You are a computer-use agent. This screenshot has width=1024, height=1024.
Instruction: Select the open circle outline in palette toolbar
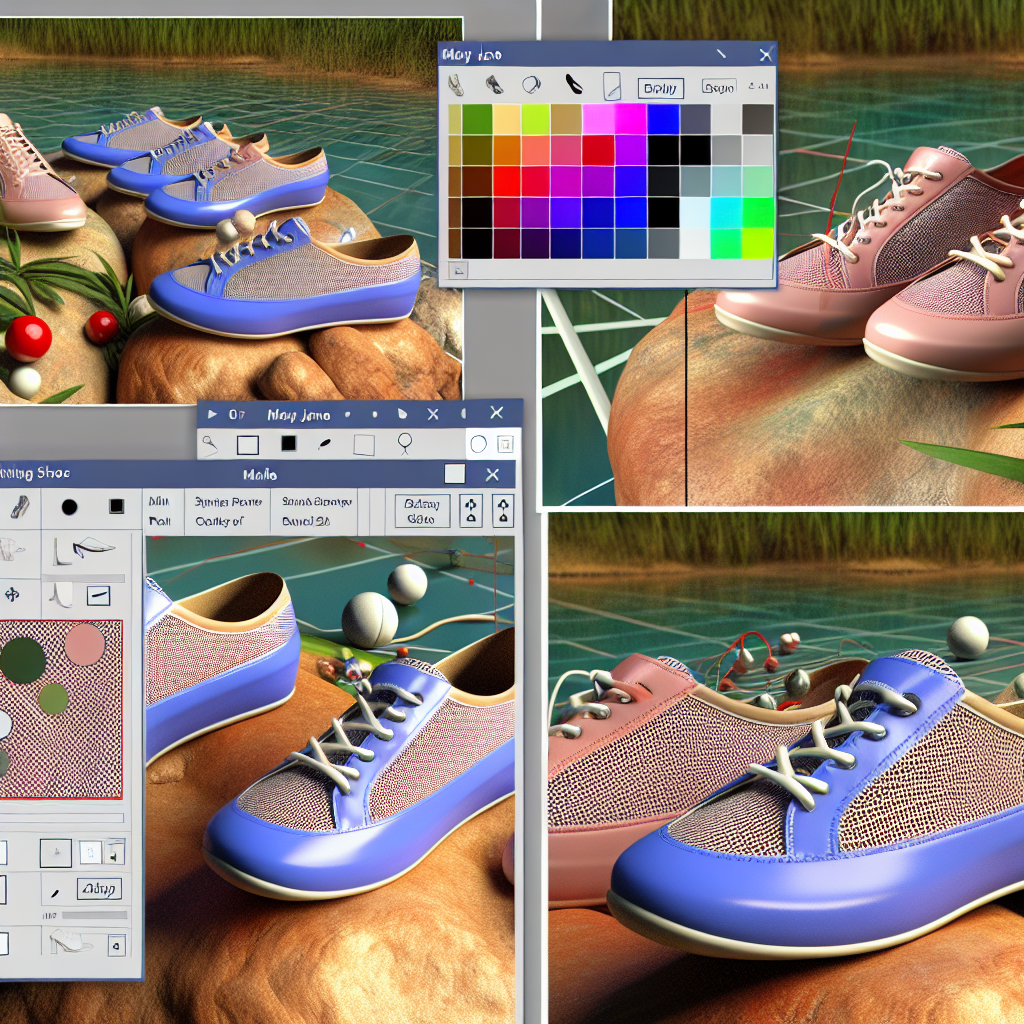pos(533,86)
